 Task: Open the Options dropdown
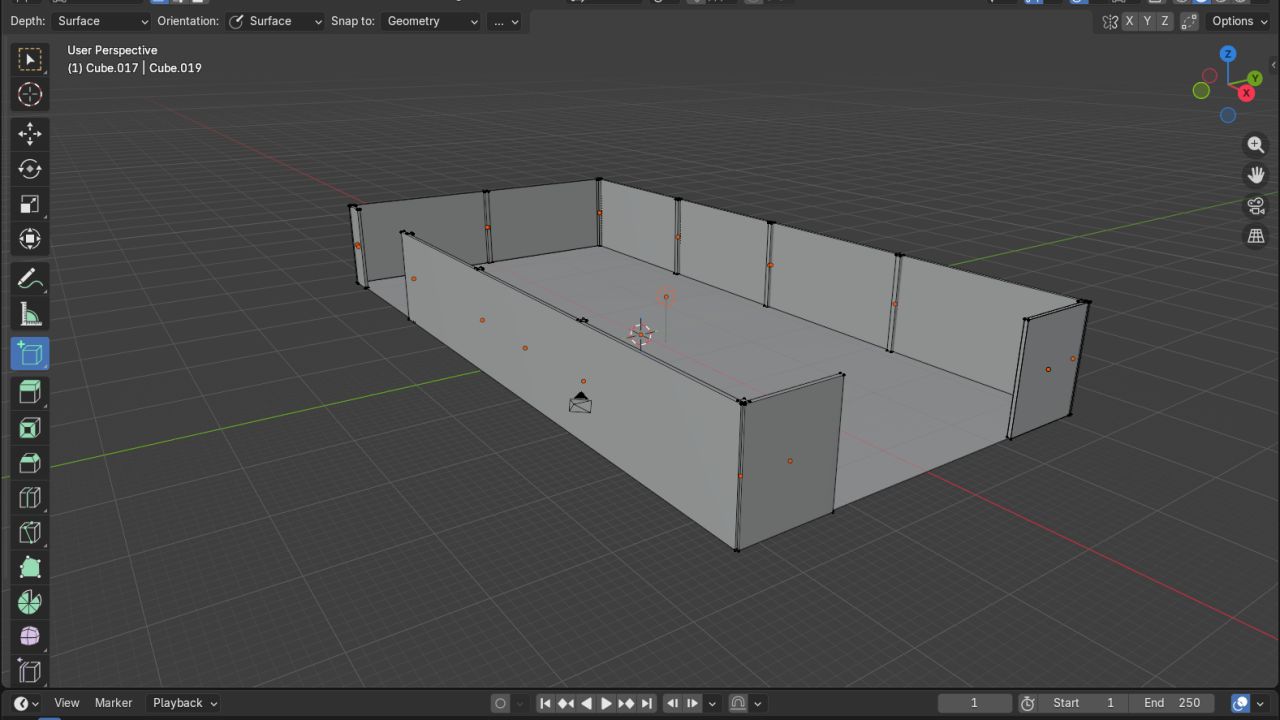[x=1238, y=21]
